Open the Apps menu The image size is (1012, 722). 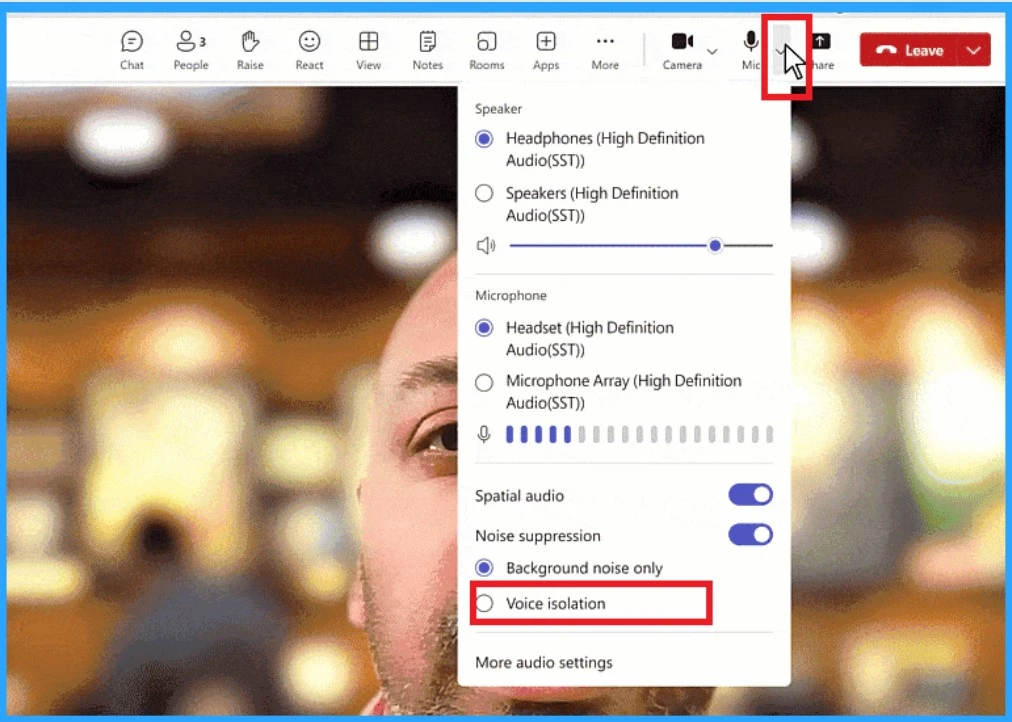[546, 50]
